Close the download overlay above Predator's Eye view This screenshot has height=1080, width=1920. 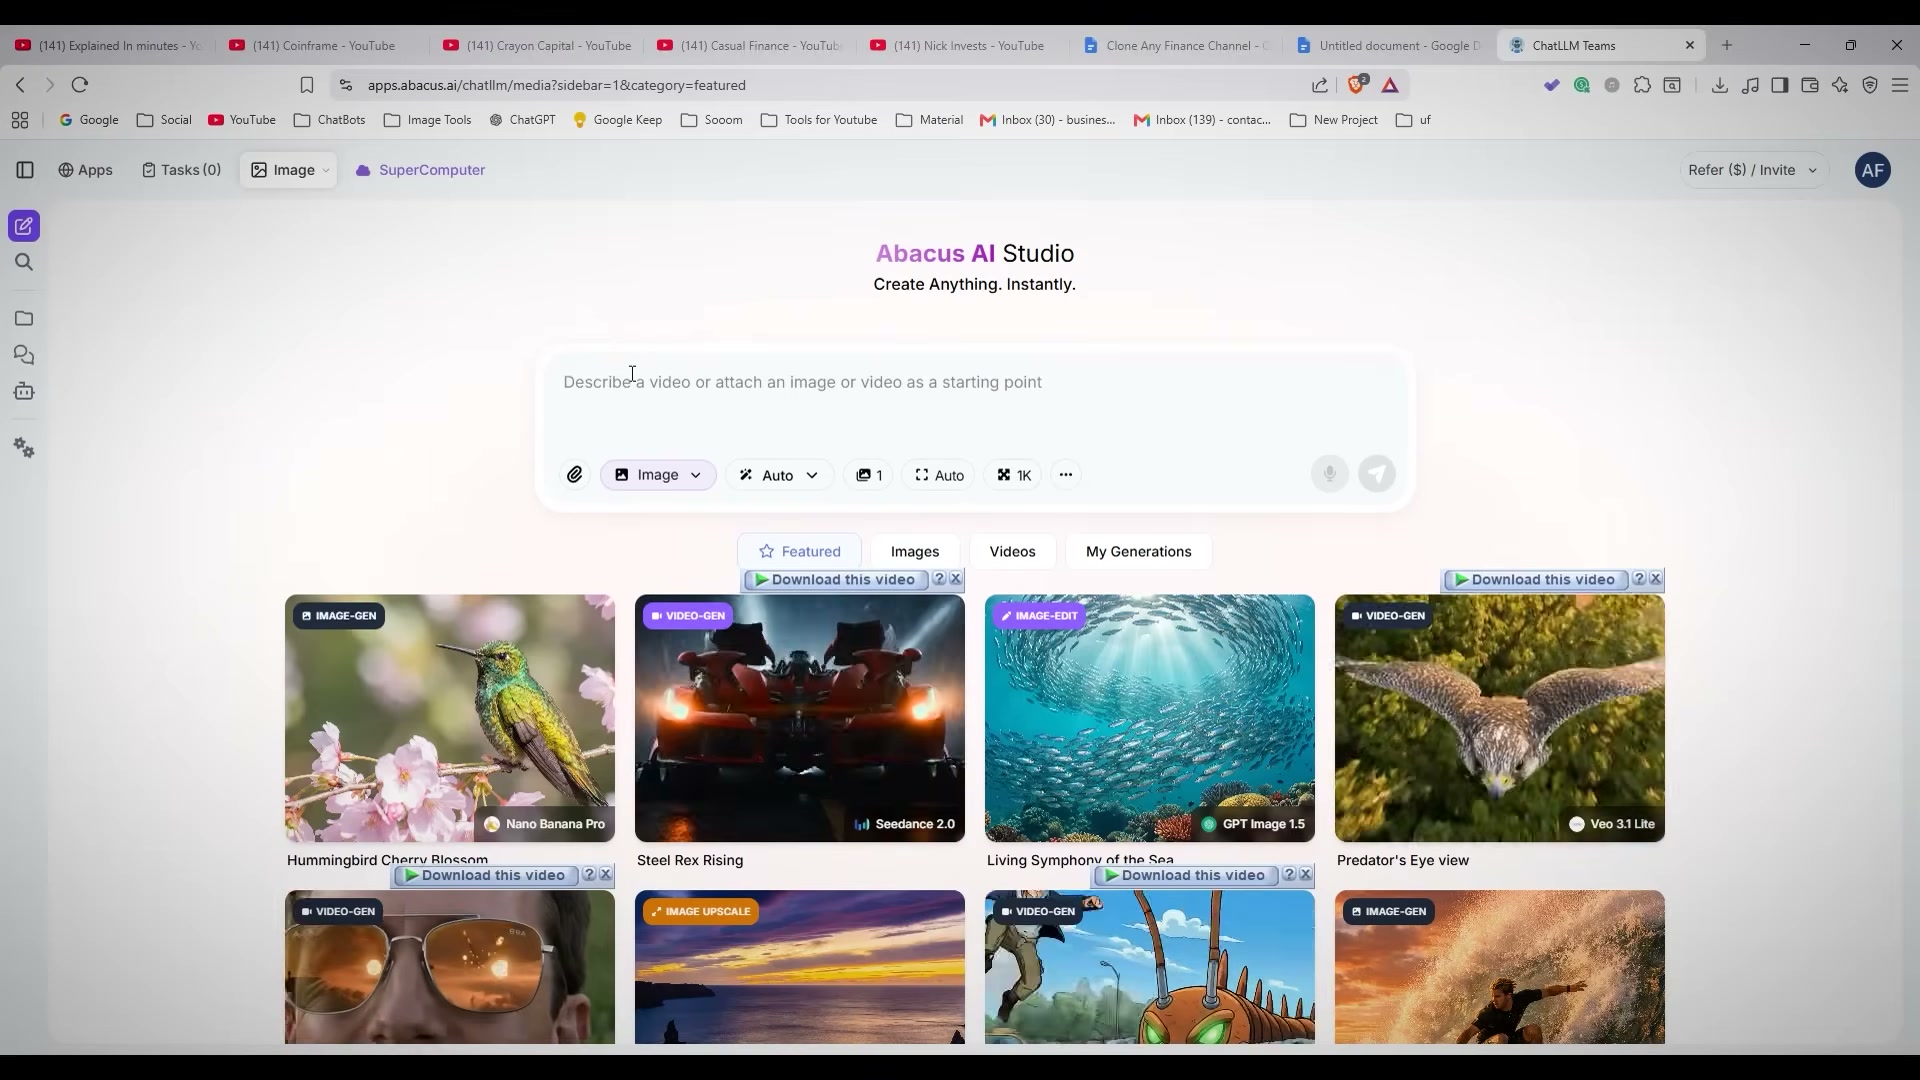tap(1656, 579)
